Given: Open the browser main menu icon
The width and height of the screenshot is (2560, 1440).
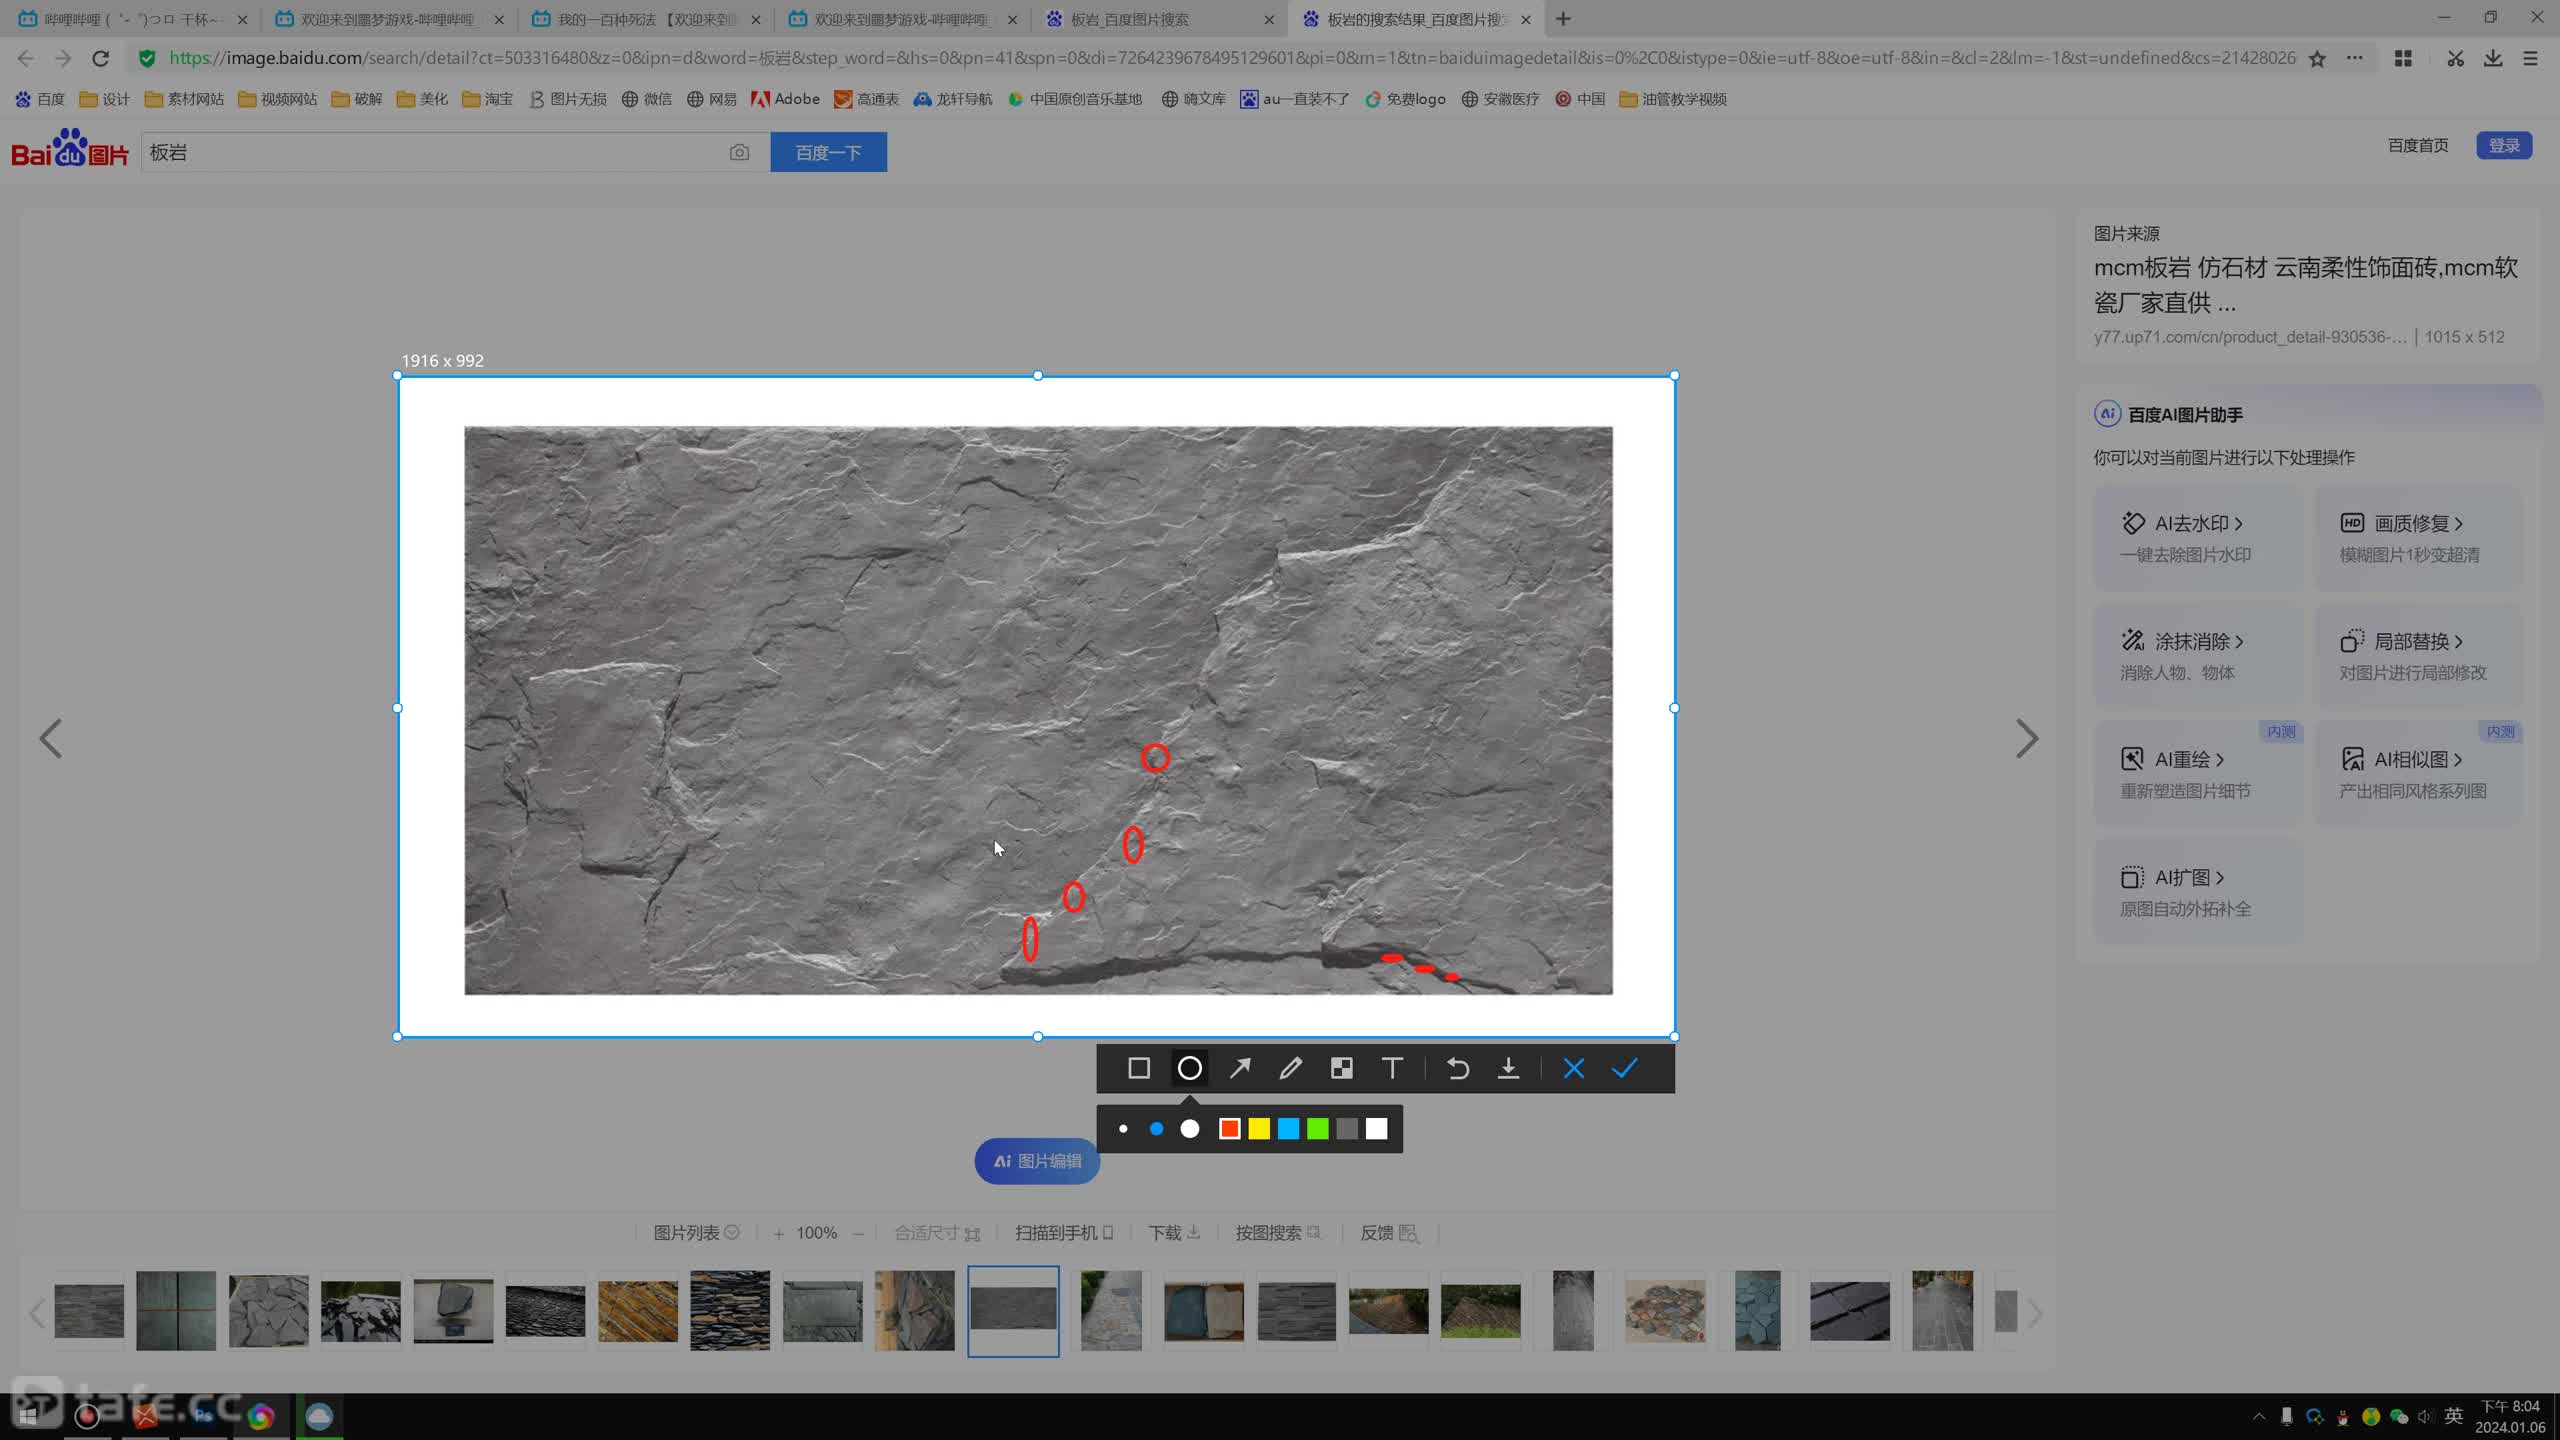Looking at the screenshot, I should pyautogui.click(x=2531, y=58).
